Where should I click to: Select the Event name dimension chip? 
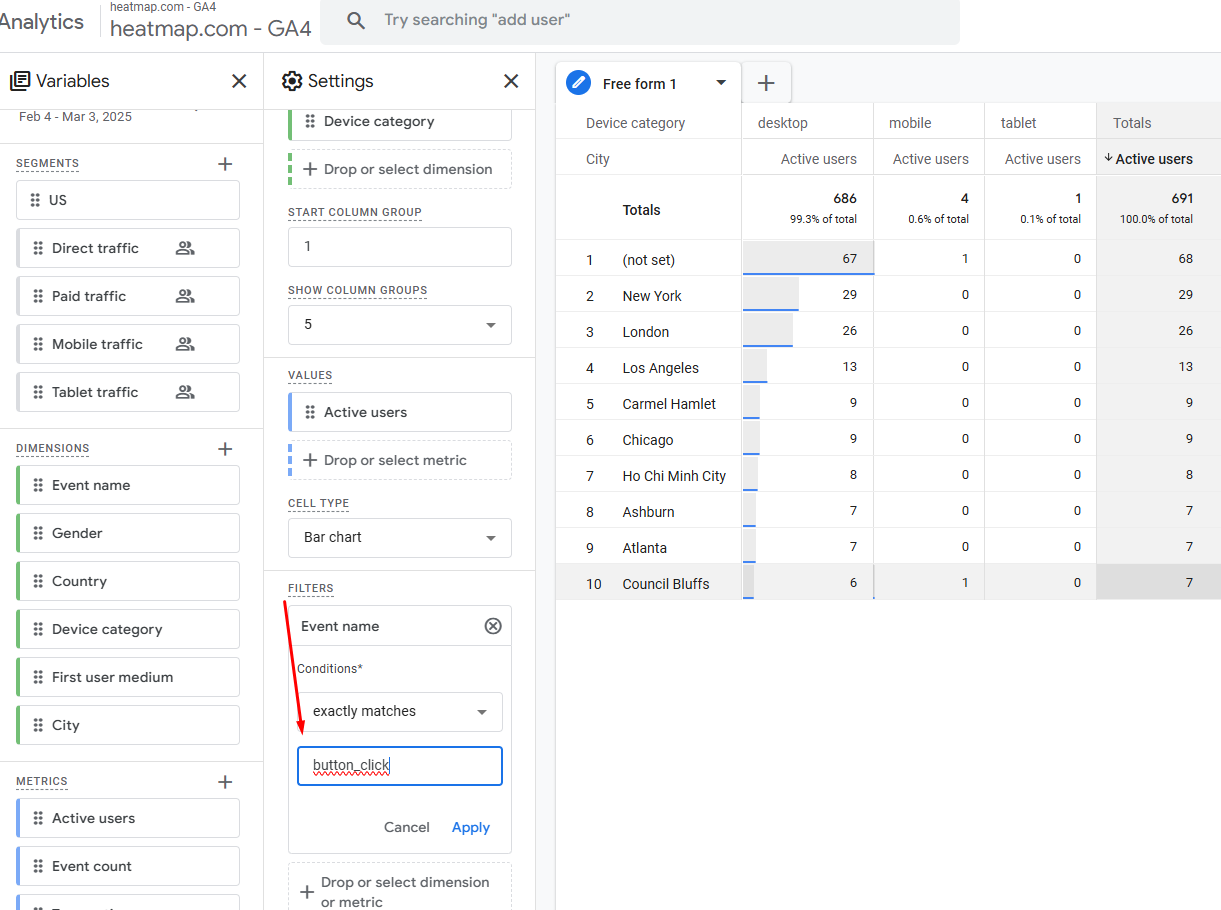pos(128,485)
